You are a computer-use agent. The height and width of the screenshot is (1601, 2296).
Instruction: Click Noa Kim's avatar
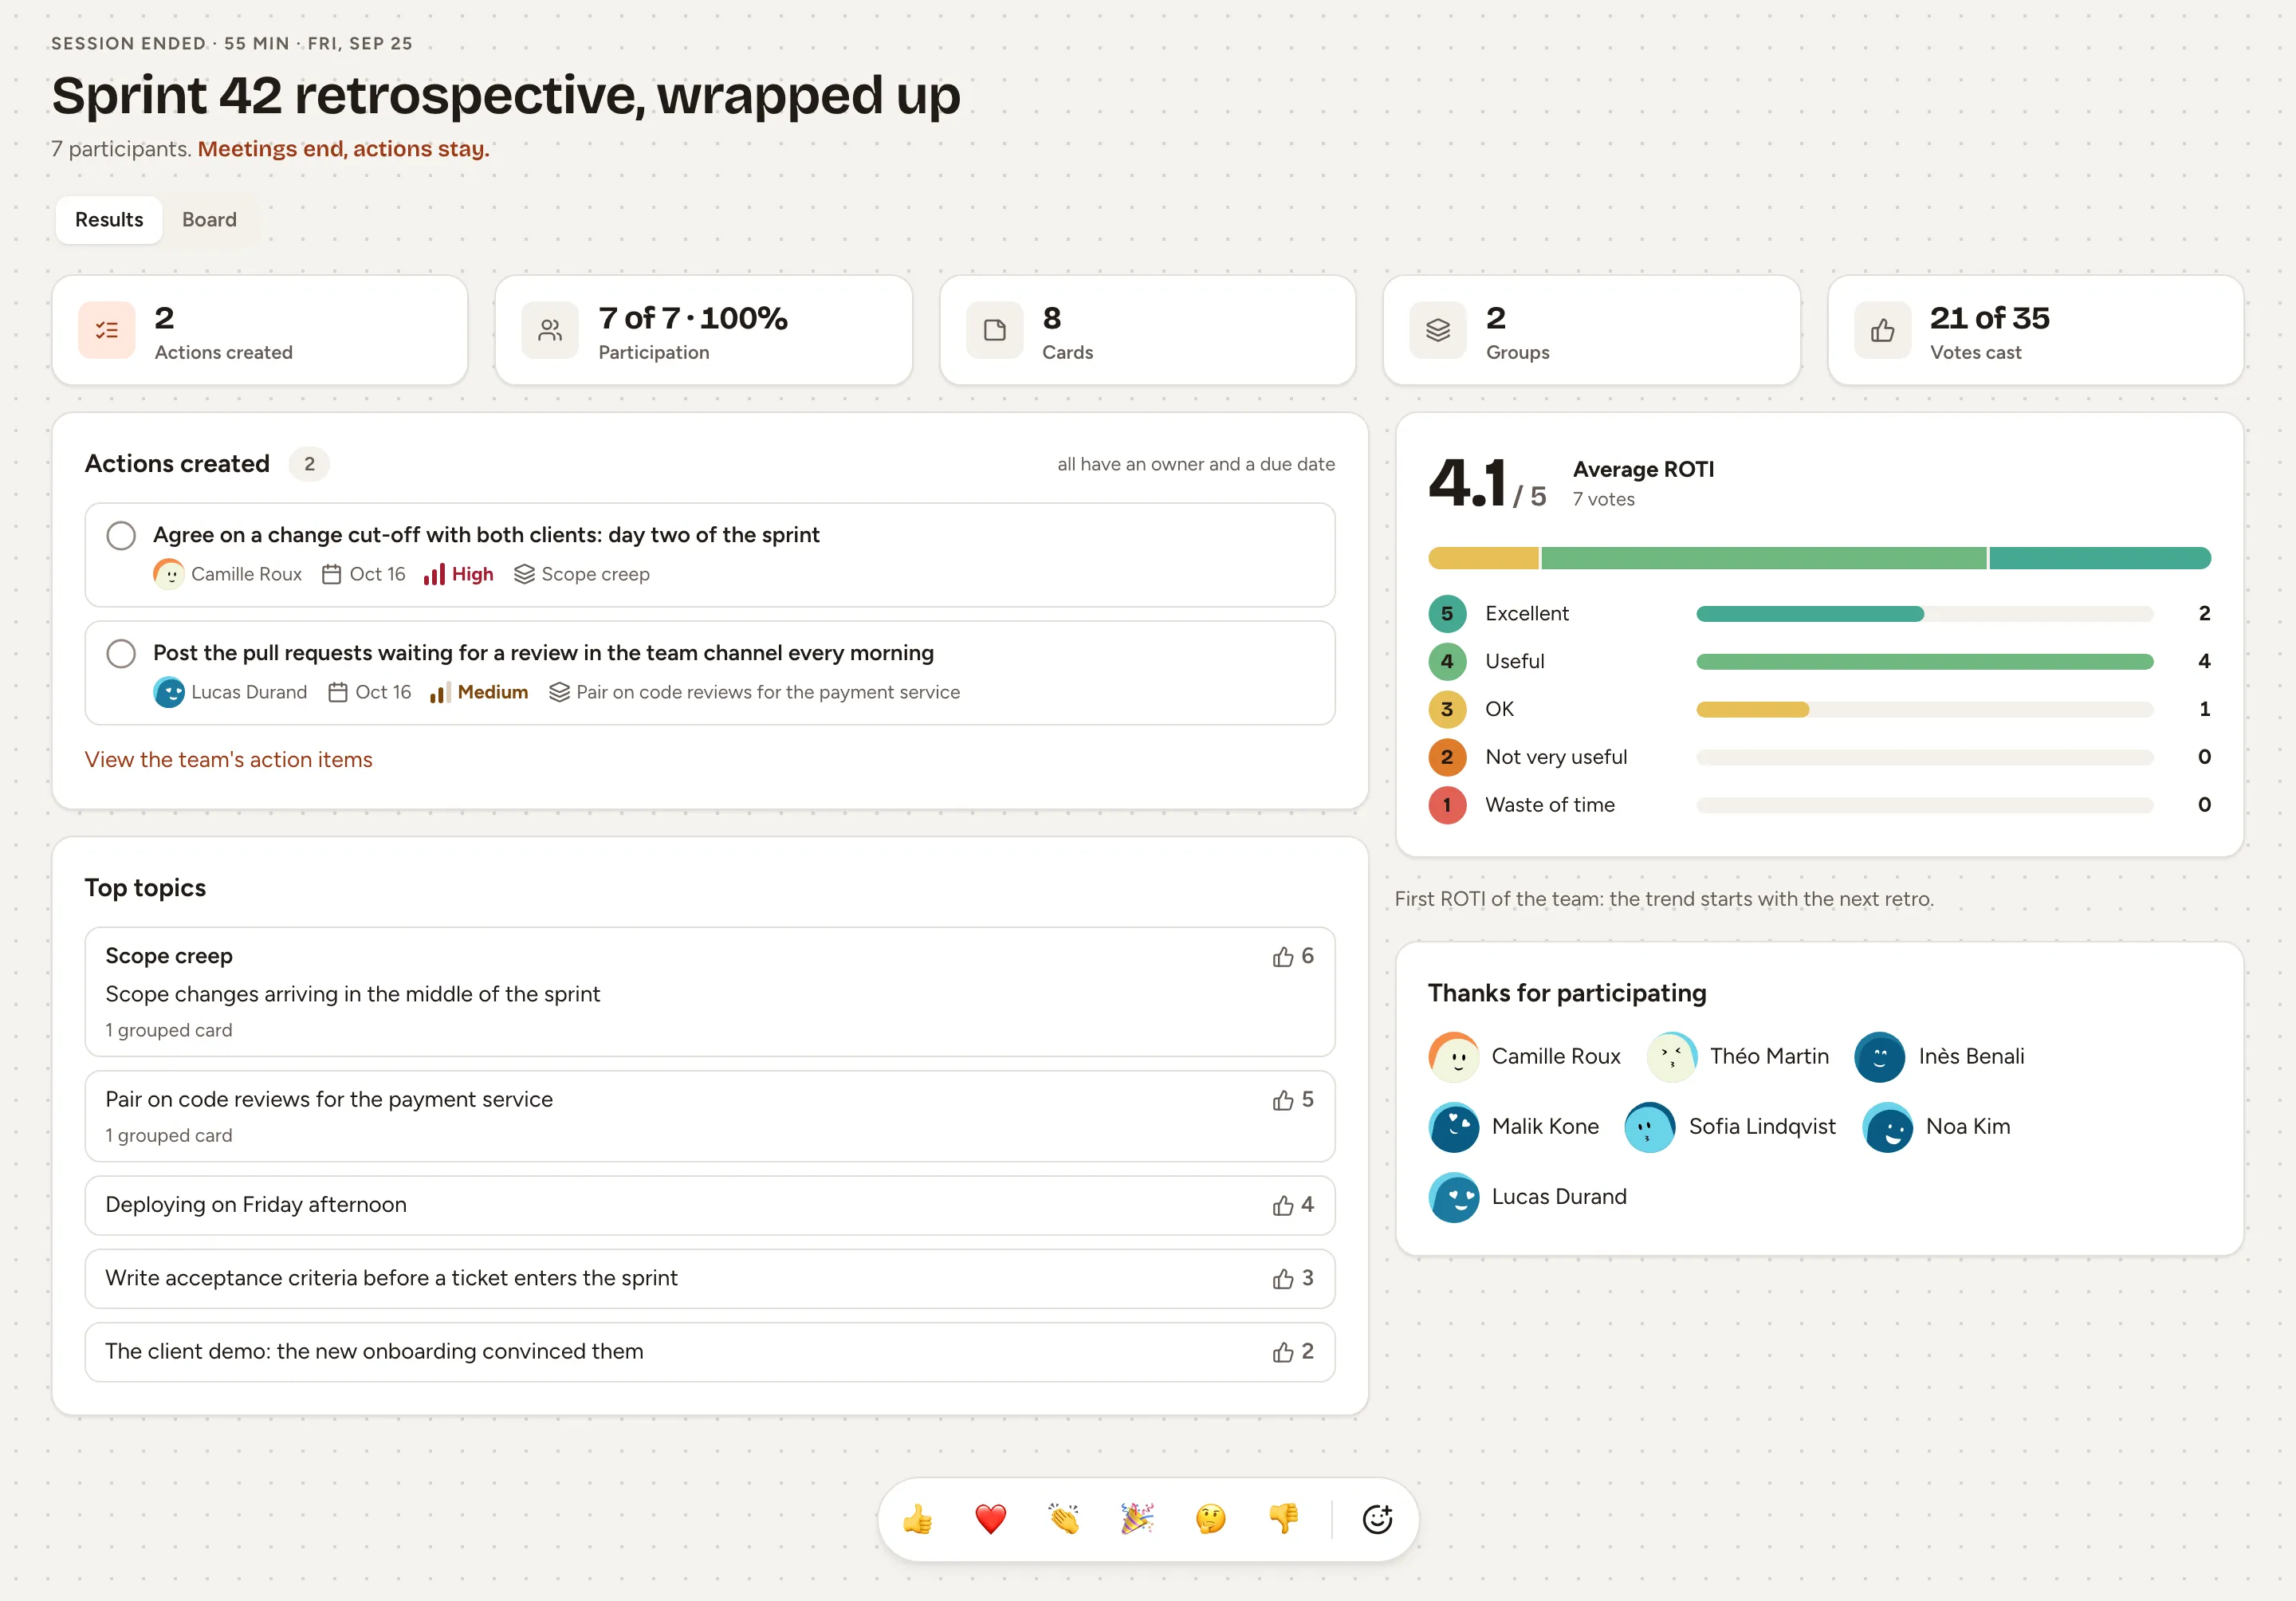point(1888,1127)
